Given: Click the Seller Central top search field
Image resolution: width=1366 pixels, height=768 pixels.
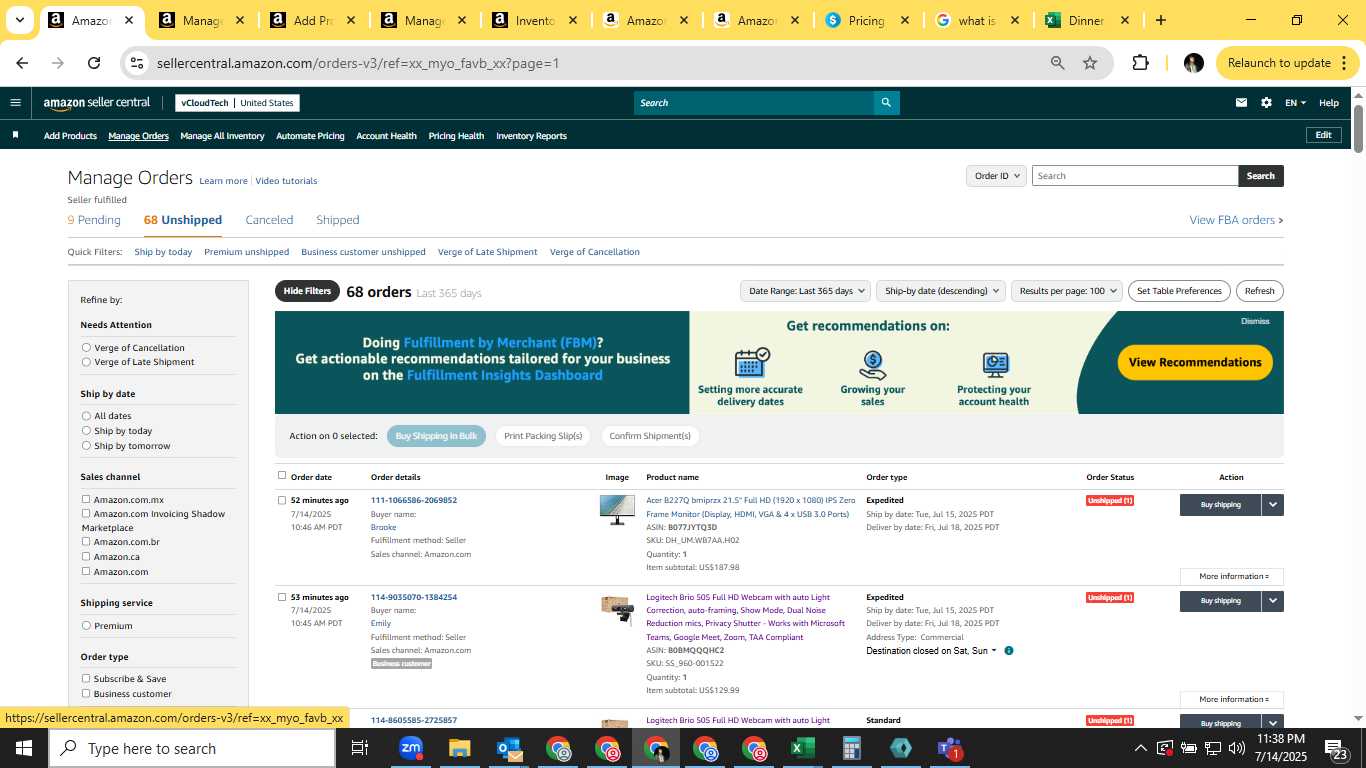Looking at the screenshot, I should point(754,102).
